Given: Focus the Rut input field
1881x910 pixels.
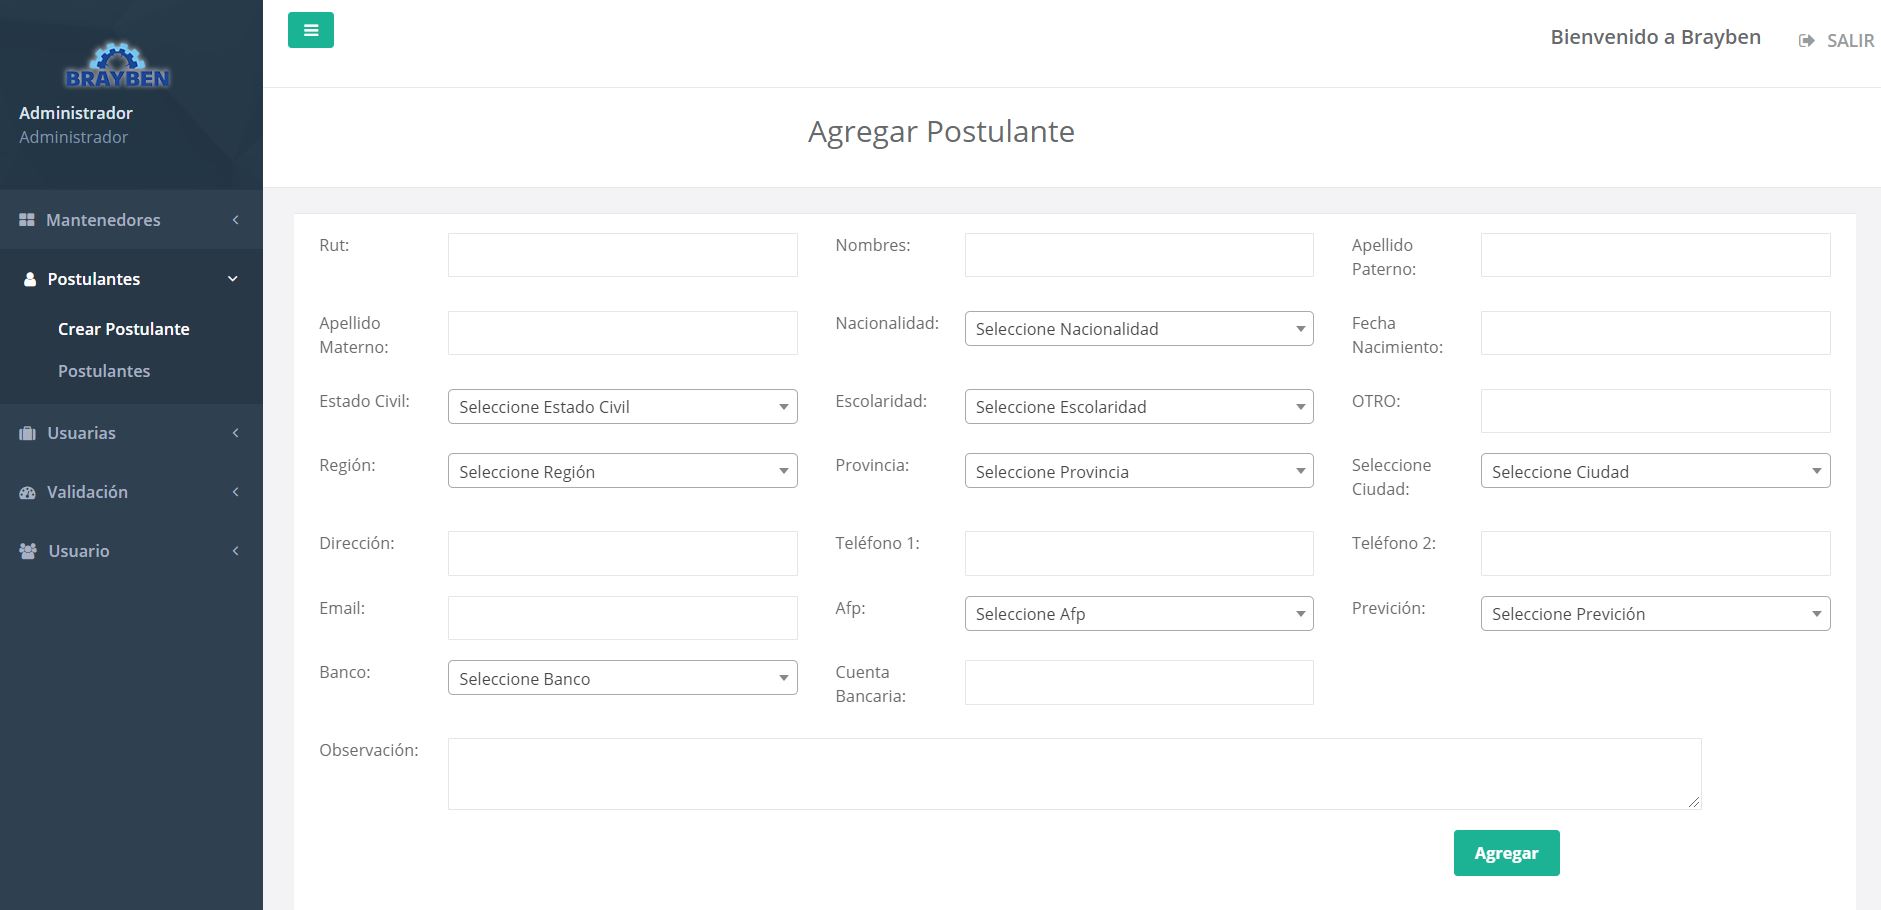Looking at the screenshot, I should coord(623,255).
